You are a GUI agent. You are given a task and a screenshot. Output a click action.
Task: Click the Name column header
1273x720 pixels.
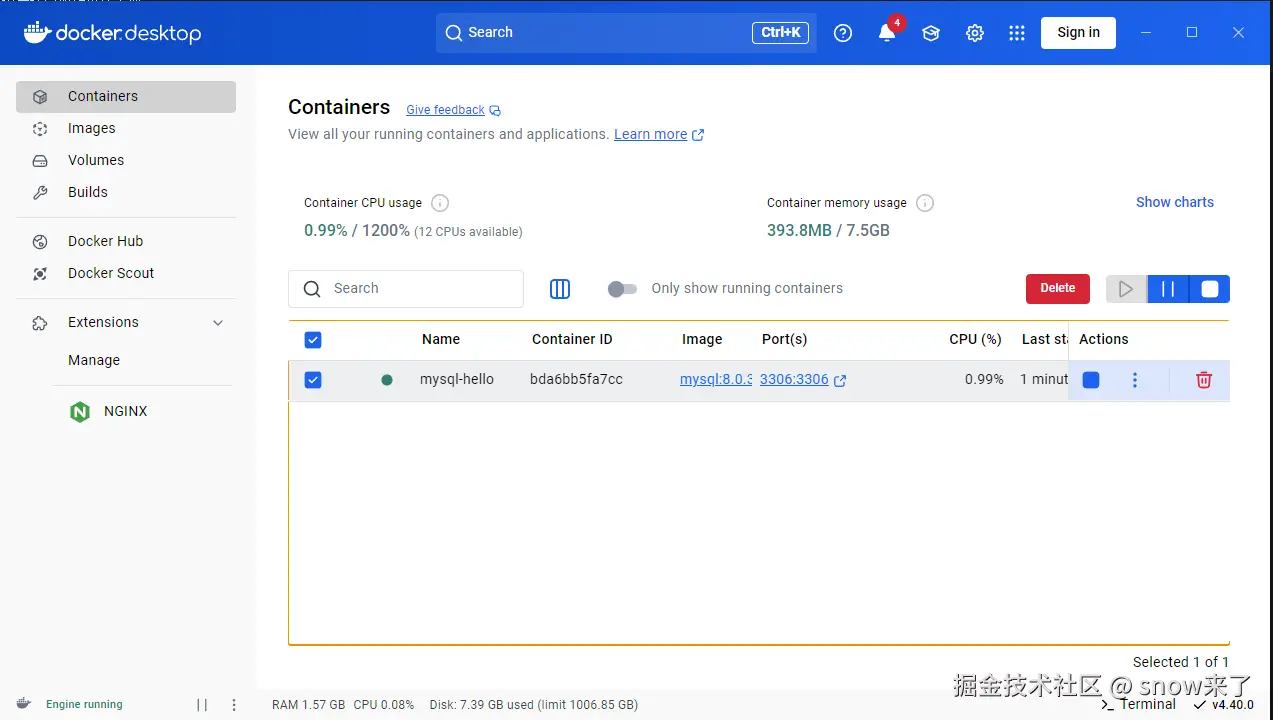(441, 340)
